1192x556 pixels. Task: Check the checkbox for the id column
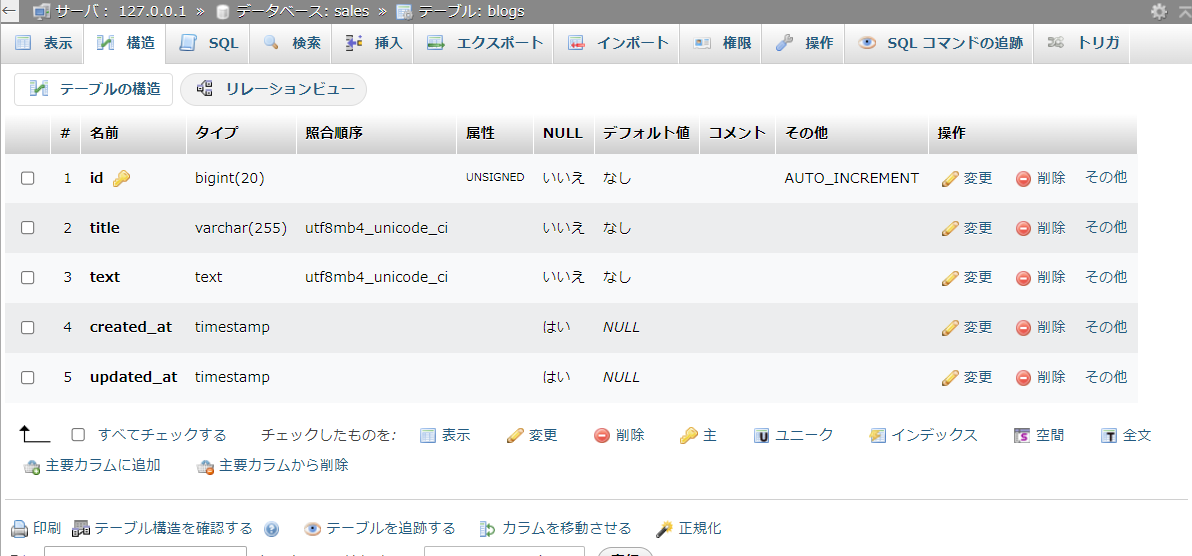[x=28, y=178]
